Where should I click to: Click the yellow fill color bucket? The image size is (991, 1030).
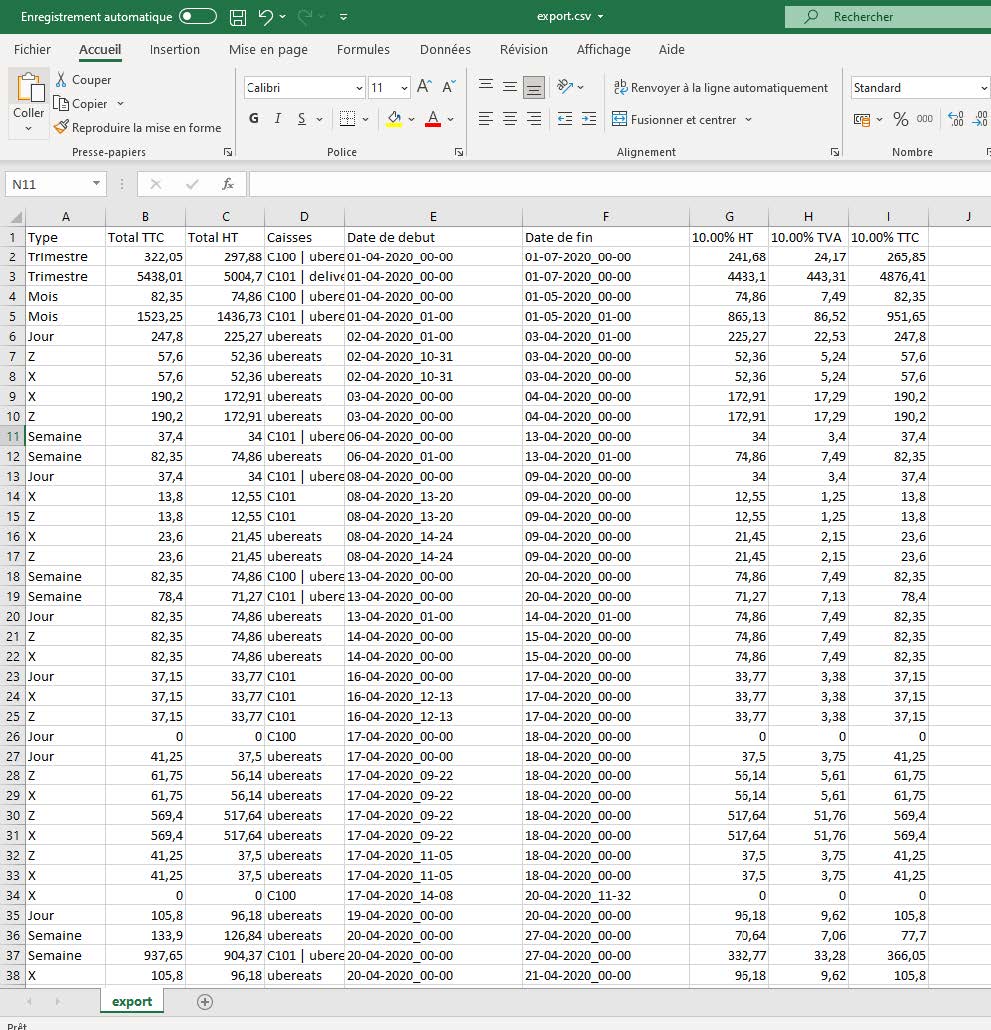pos(394,119)
